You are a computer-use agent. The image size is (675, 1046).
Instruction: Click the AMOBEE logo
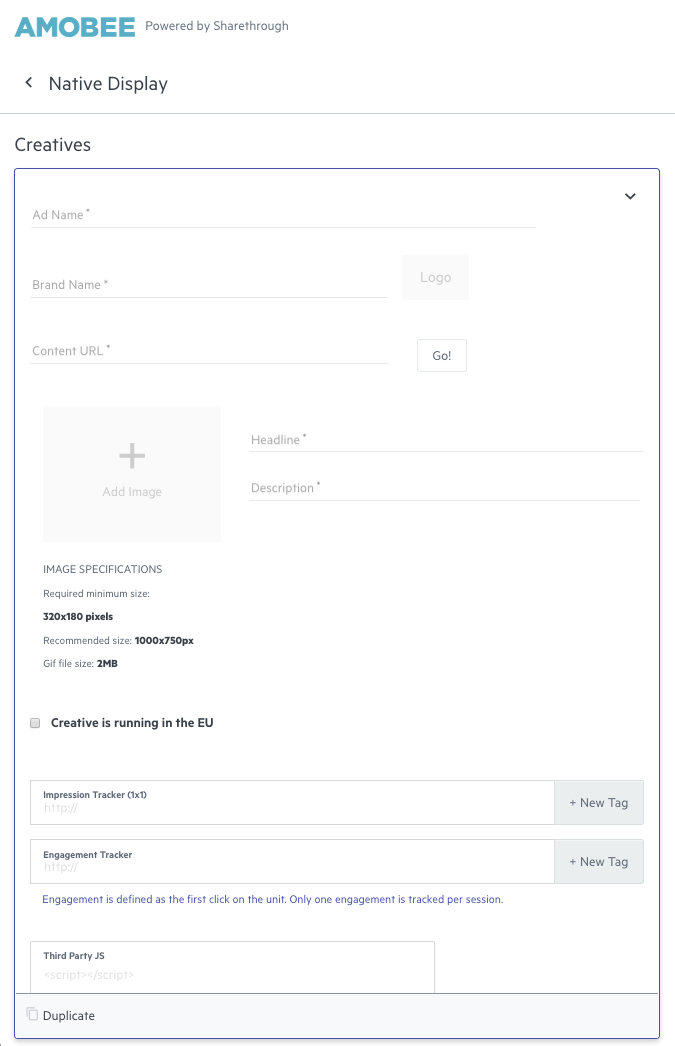point(75,27)
